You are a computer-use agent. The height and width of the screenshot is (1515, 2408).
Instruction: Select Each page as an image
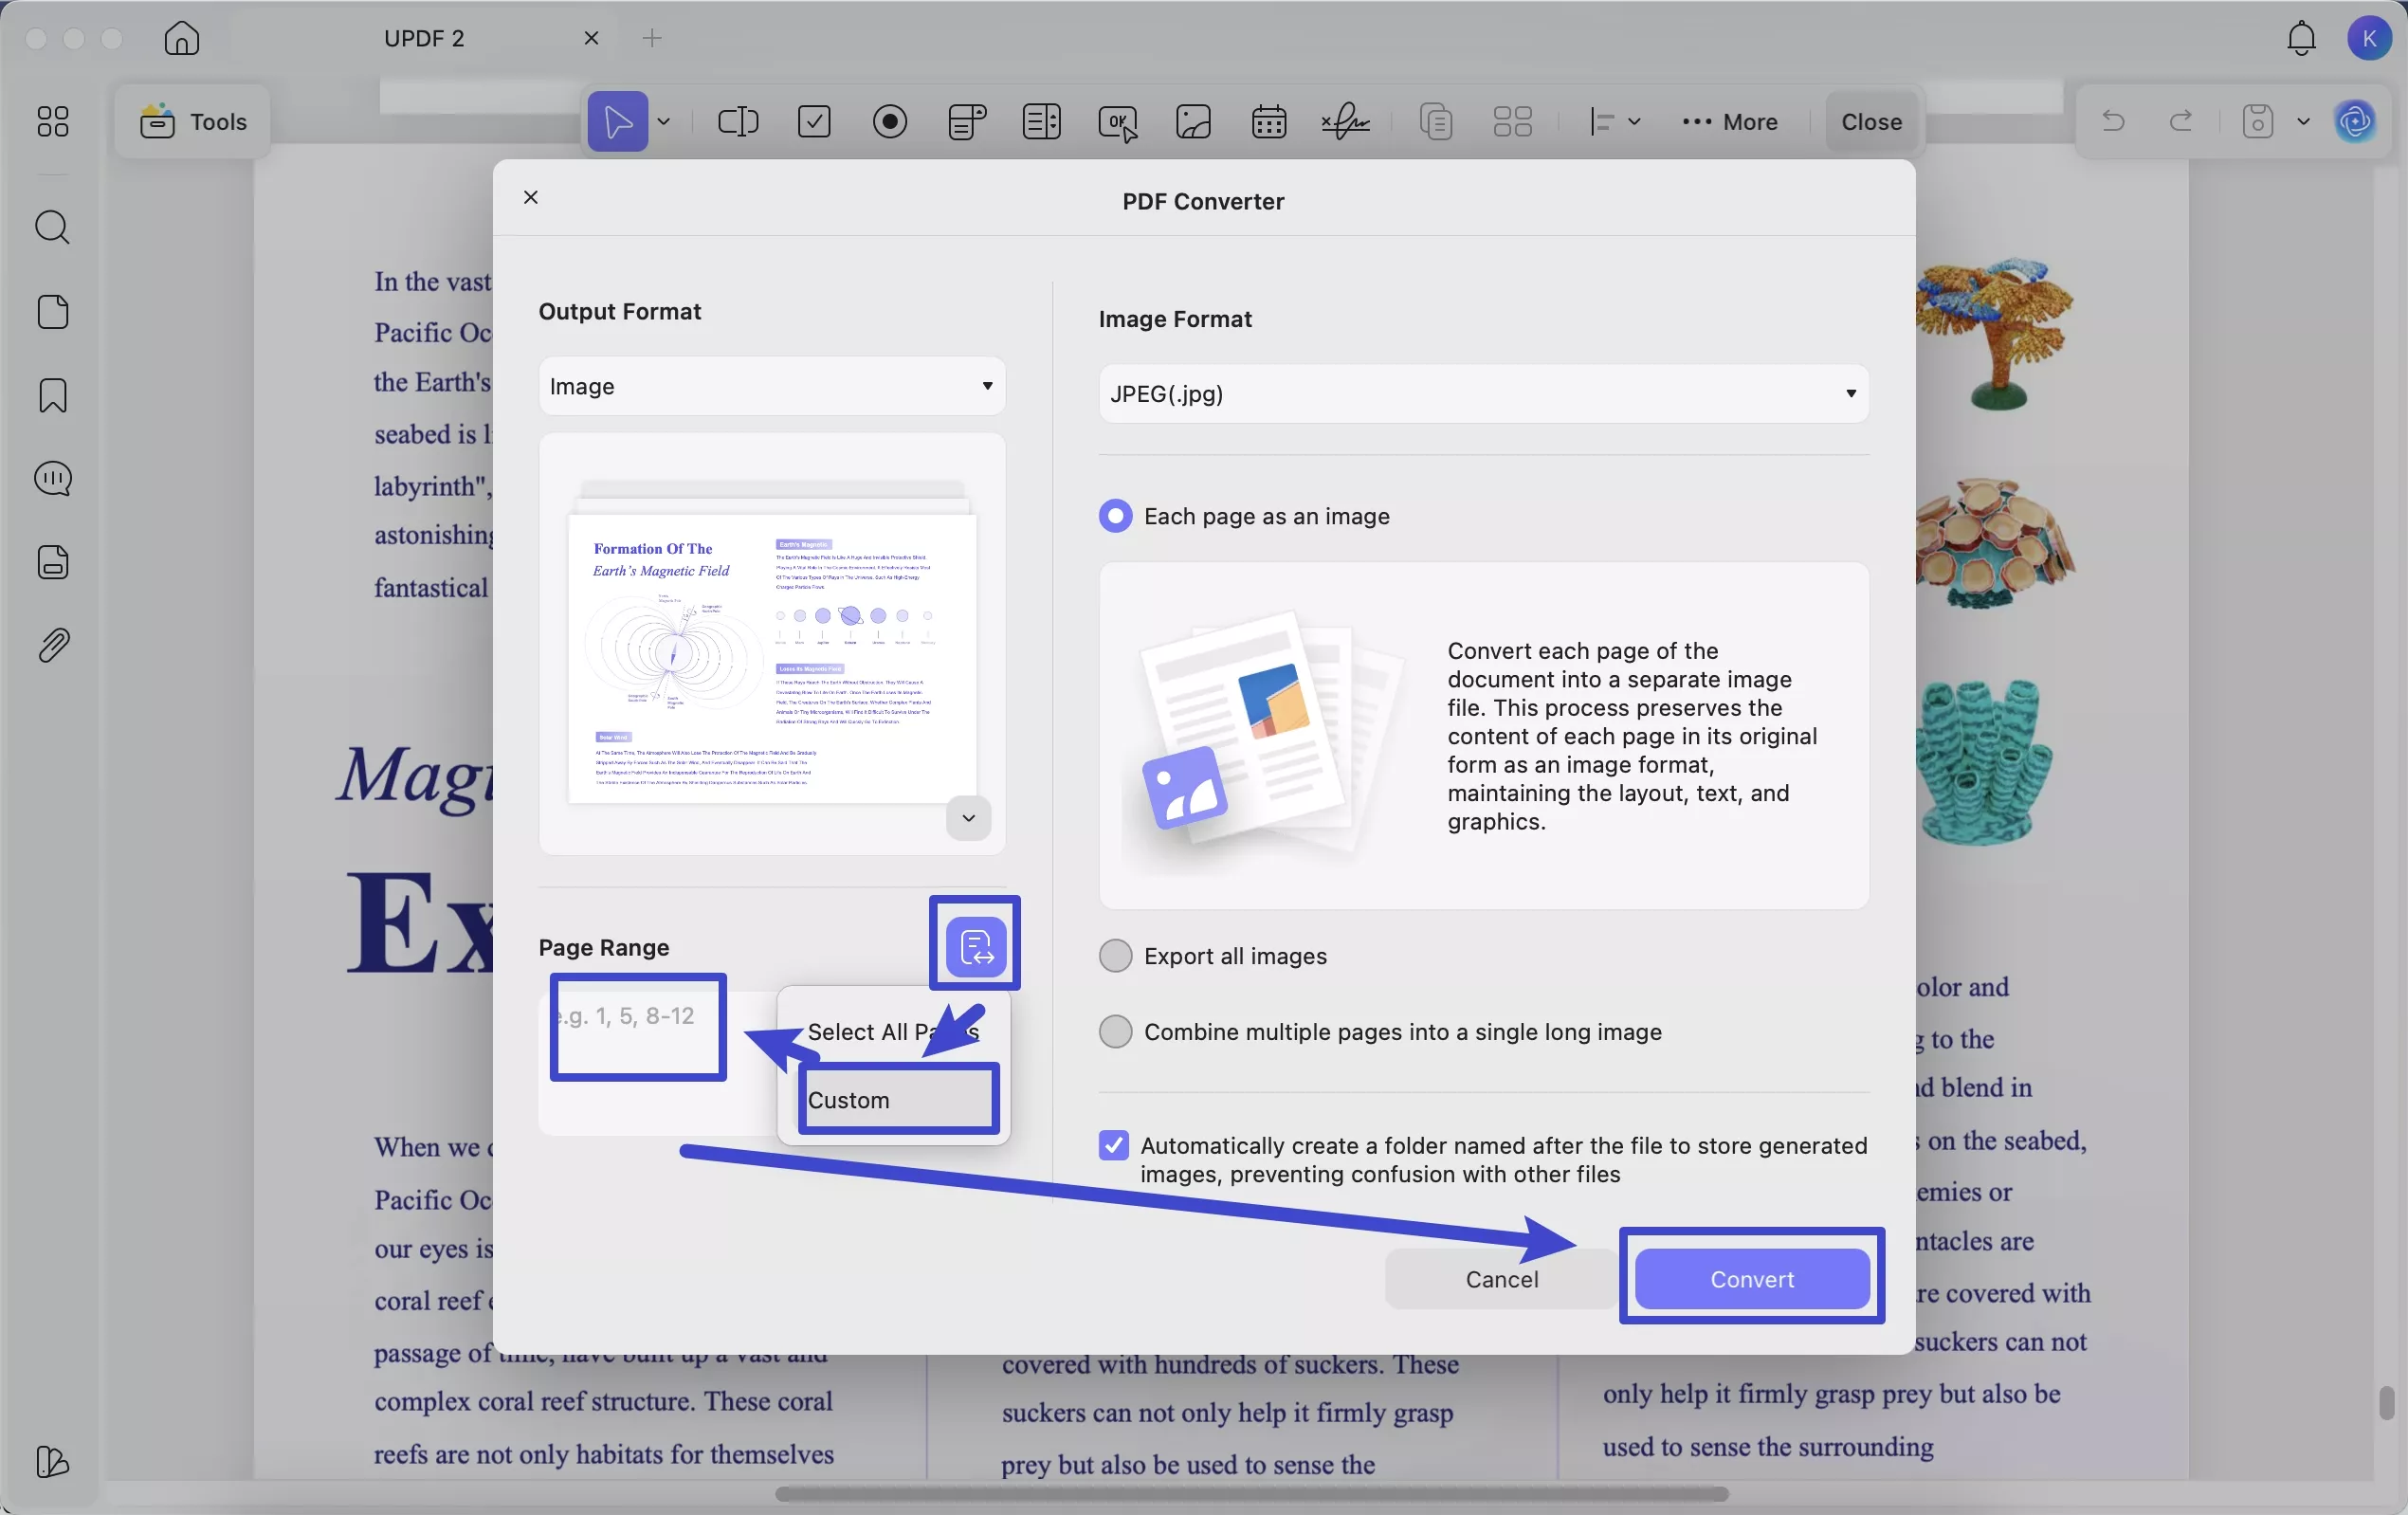pos(1115,516)
